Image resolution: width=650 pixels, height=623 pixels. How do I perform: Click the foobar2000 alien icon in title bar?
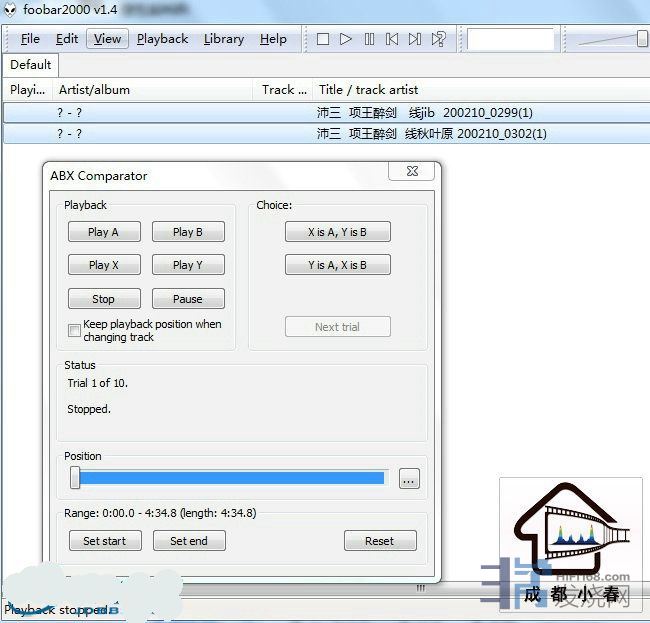pyautogui.click(x=11, y=11)
